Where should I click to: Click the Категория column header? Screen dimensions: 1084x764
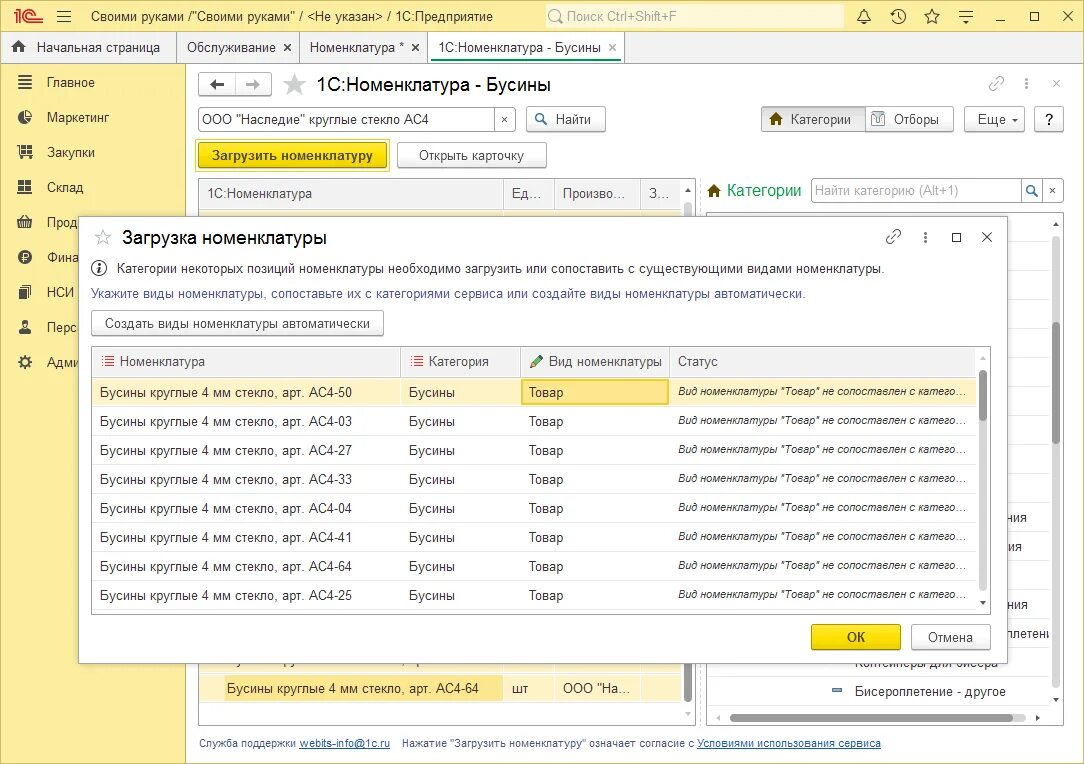click(460, 362)
